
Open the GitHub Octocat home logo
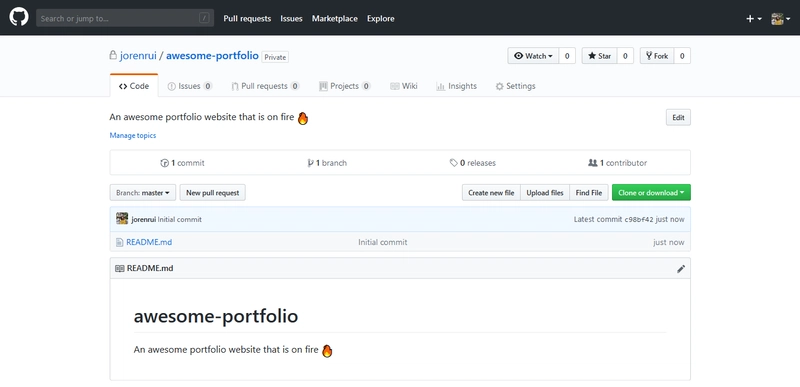pos(19,17)
